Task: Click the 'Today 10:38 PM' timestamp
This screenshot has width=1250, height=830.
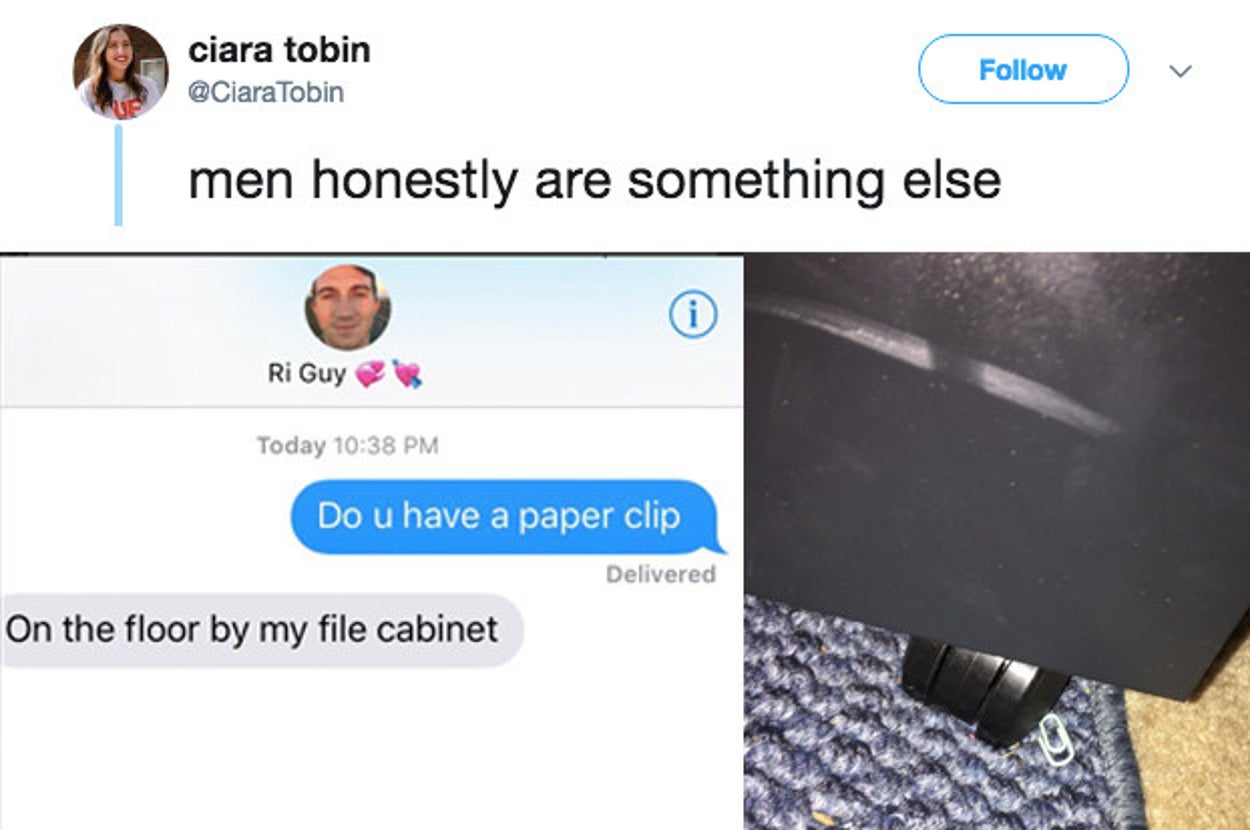Action: click(347, 445)
